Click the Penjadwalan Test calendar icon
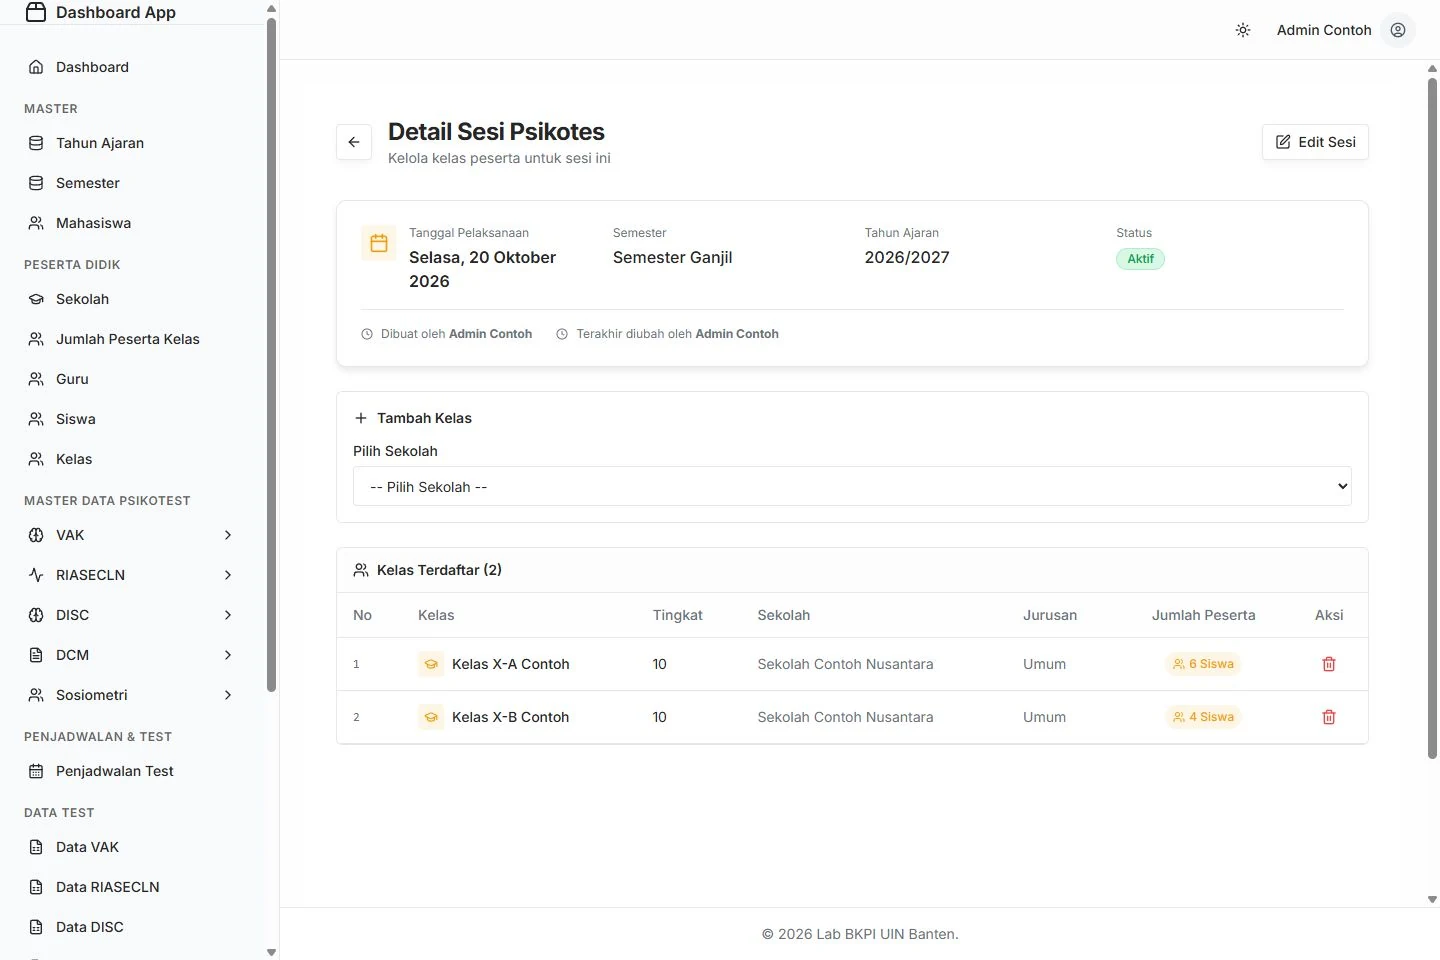Screen dimensions: 1440x960 [x=36, y=771]
